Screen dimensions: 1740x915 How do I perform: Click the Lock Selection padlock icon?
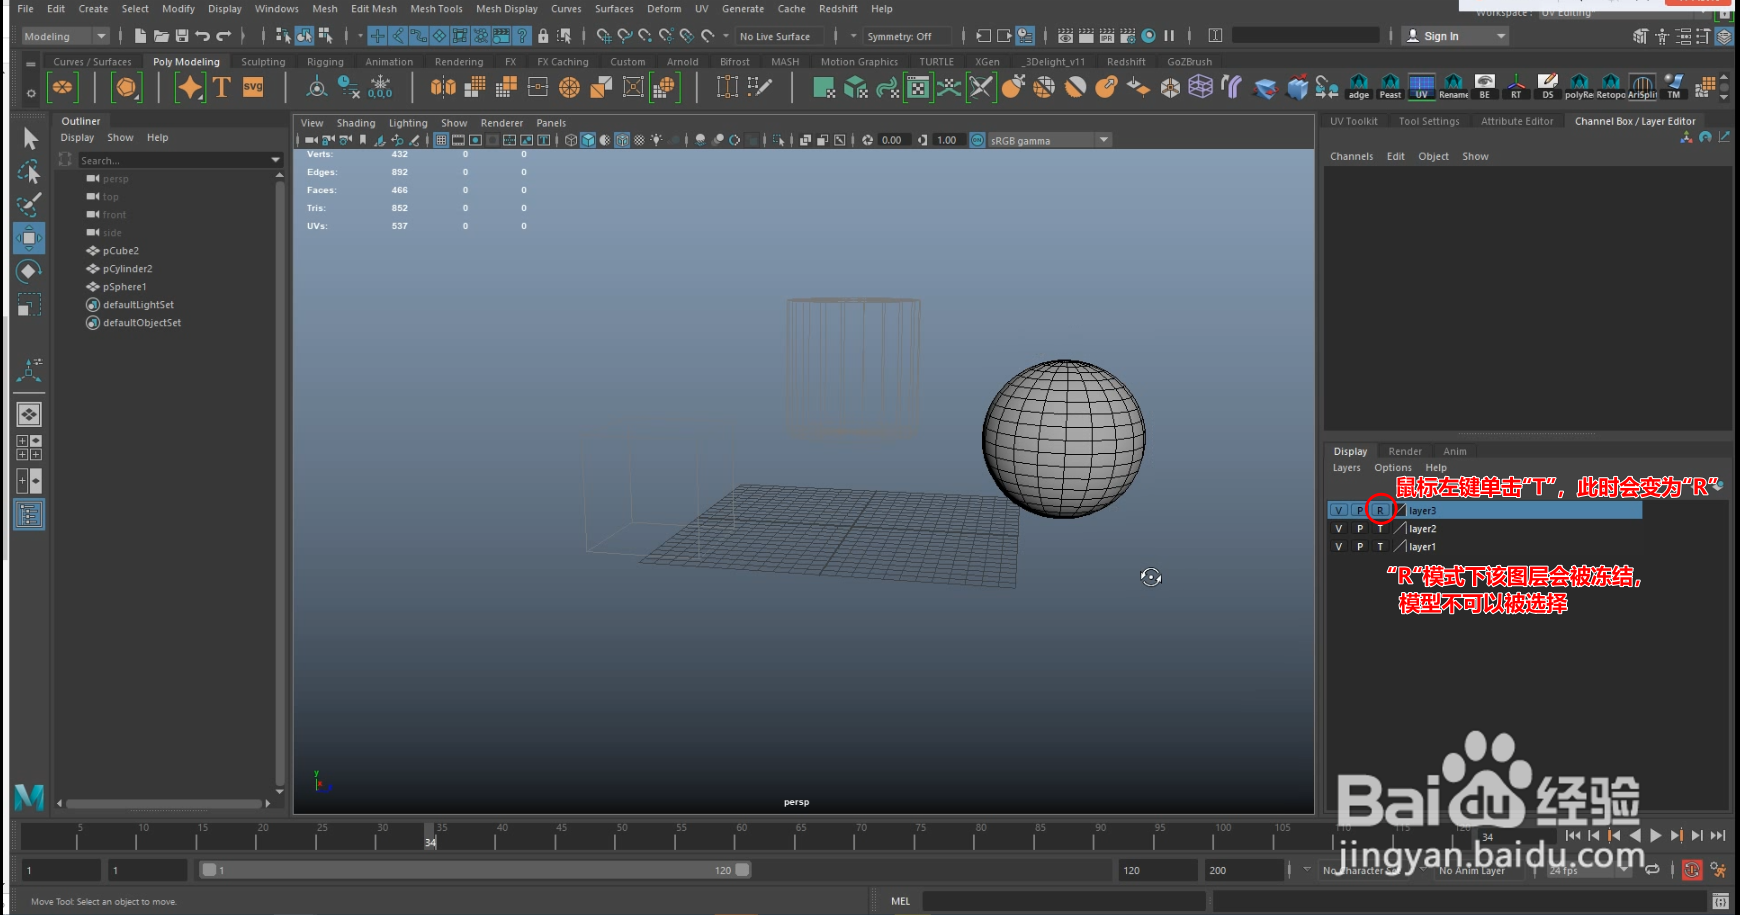(543, 36)
